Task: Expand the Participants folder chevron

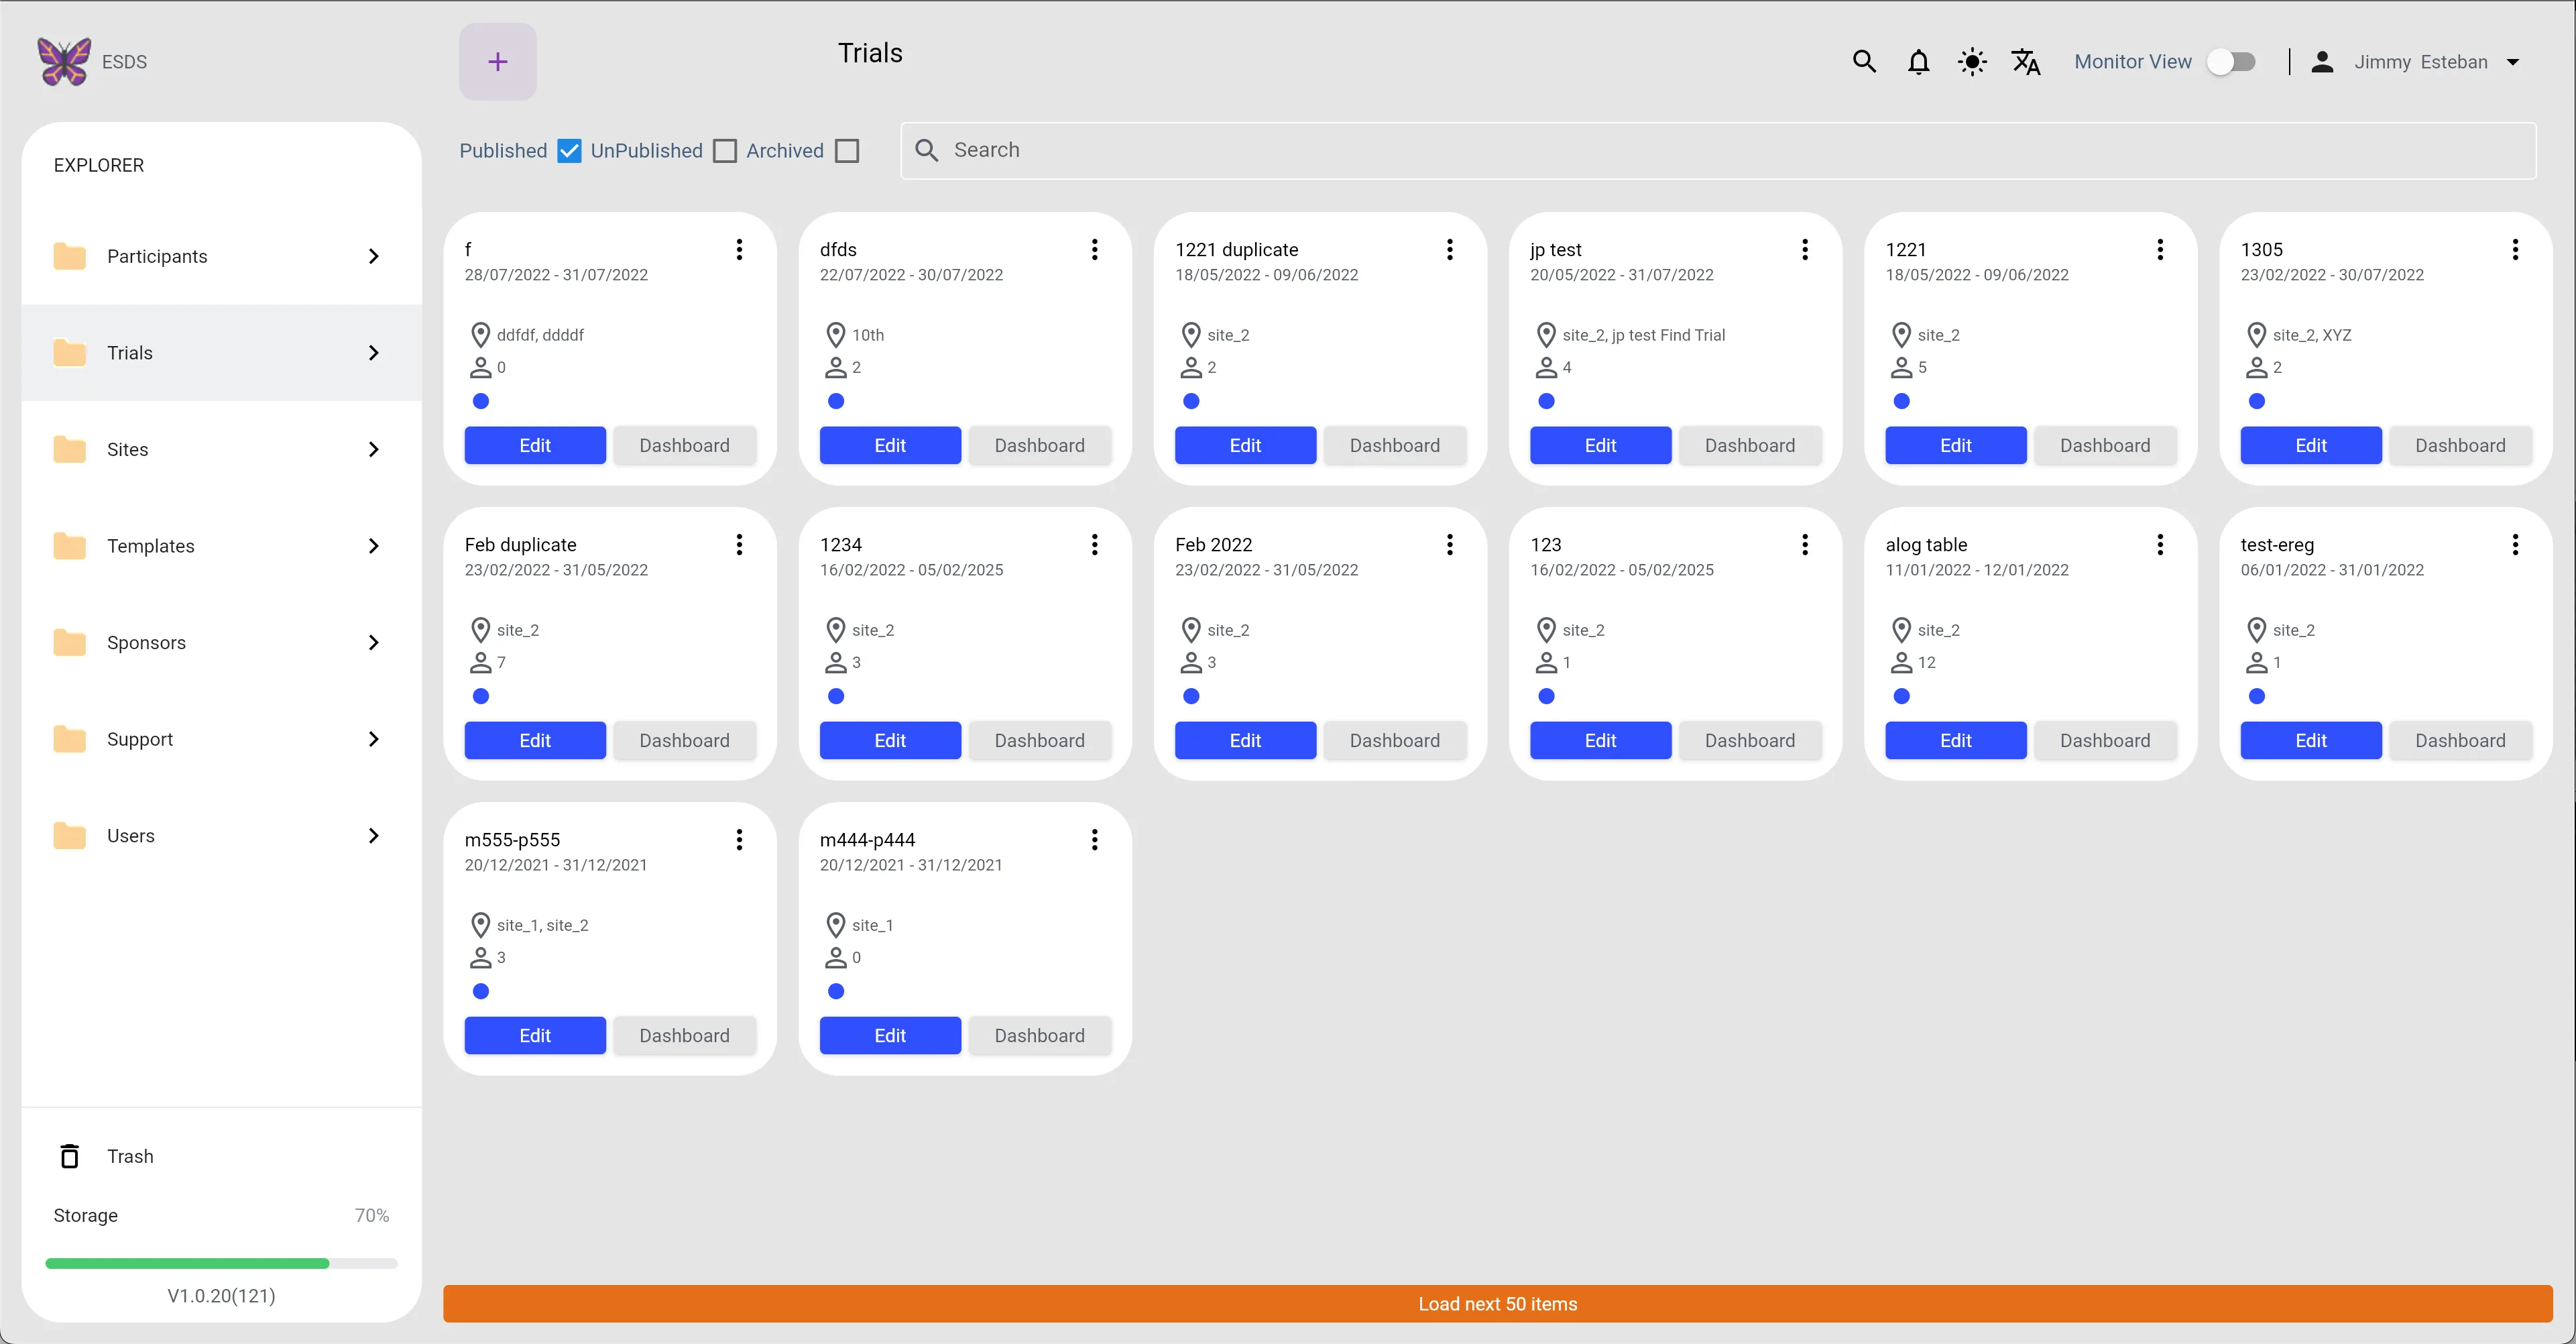Action: click(x=373, y=257)
